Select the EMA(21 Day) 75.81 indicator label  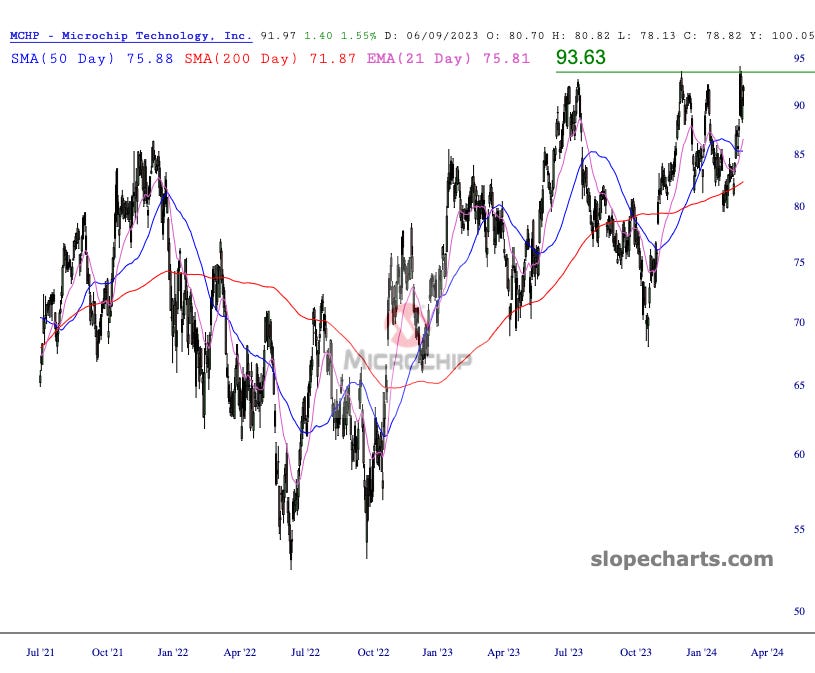[x=448, y=58]
